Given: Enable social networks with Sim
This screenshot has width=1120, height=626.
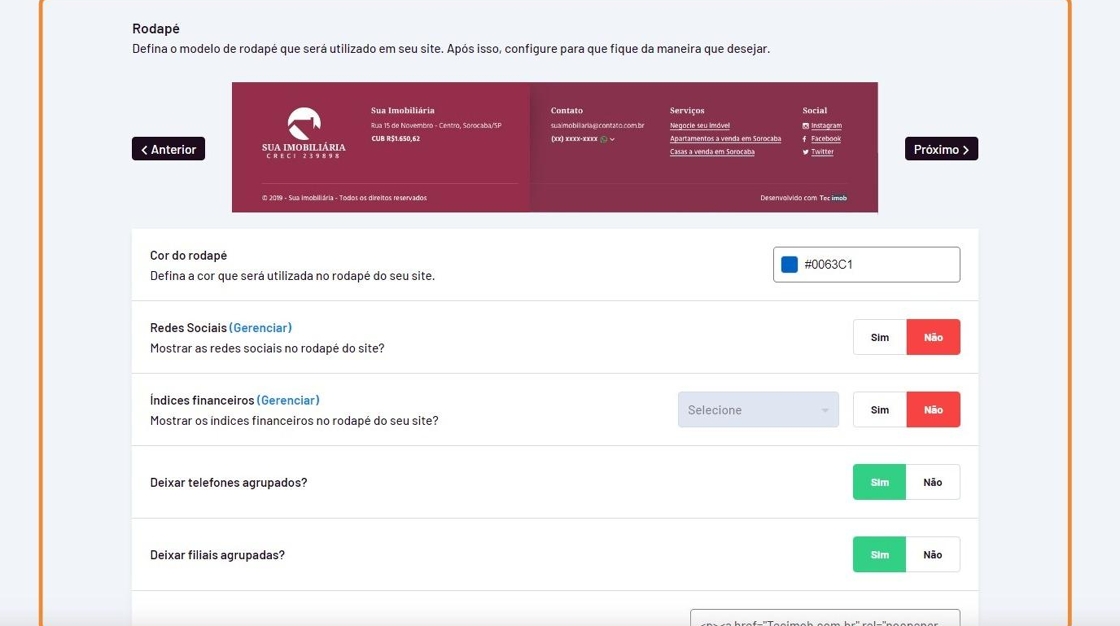Looking at the screenshot, I should [x=879, y=338].
